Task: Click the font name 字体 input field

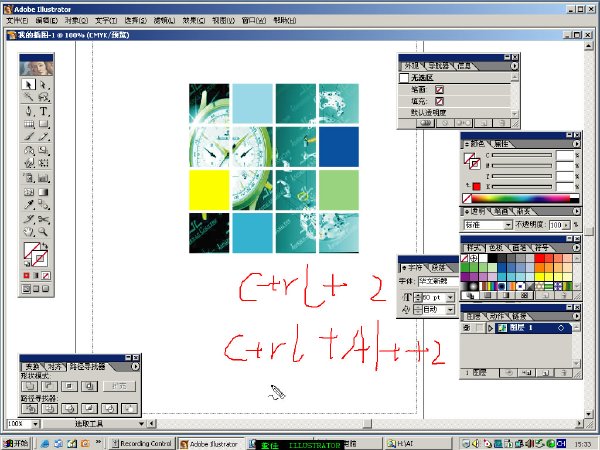Action: [438, 281]
